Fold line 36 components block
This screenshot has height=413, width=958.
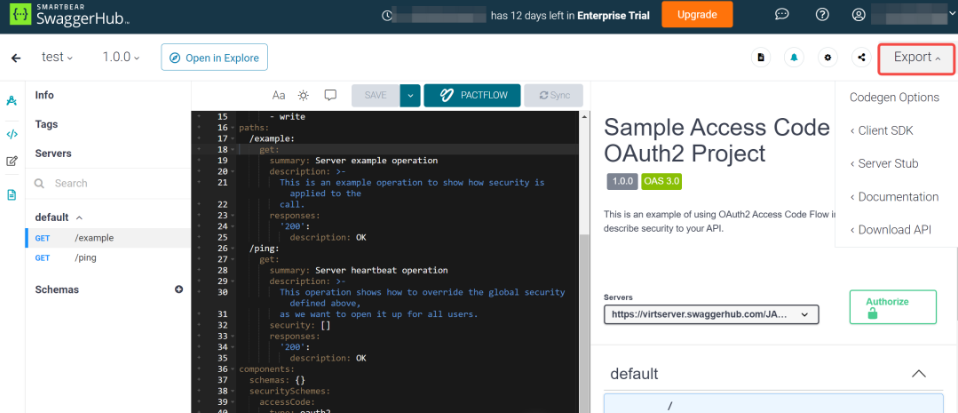pos(233,369)
